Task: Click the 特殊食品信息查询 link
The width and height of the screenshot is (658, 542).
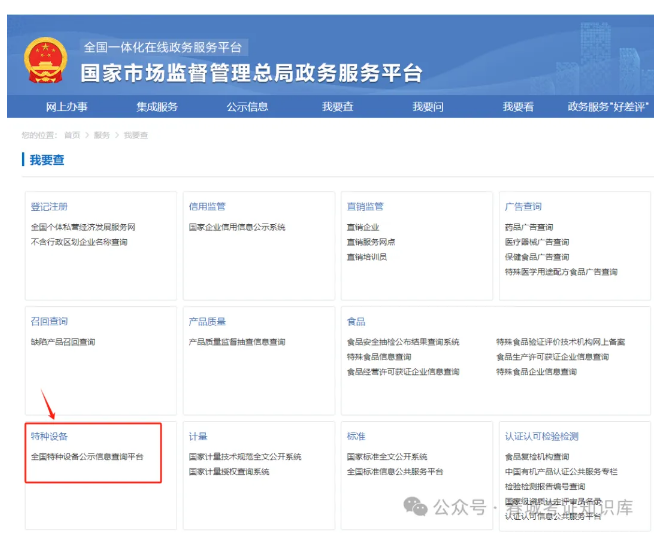Action: point(379,357)
